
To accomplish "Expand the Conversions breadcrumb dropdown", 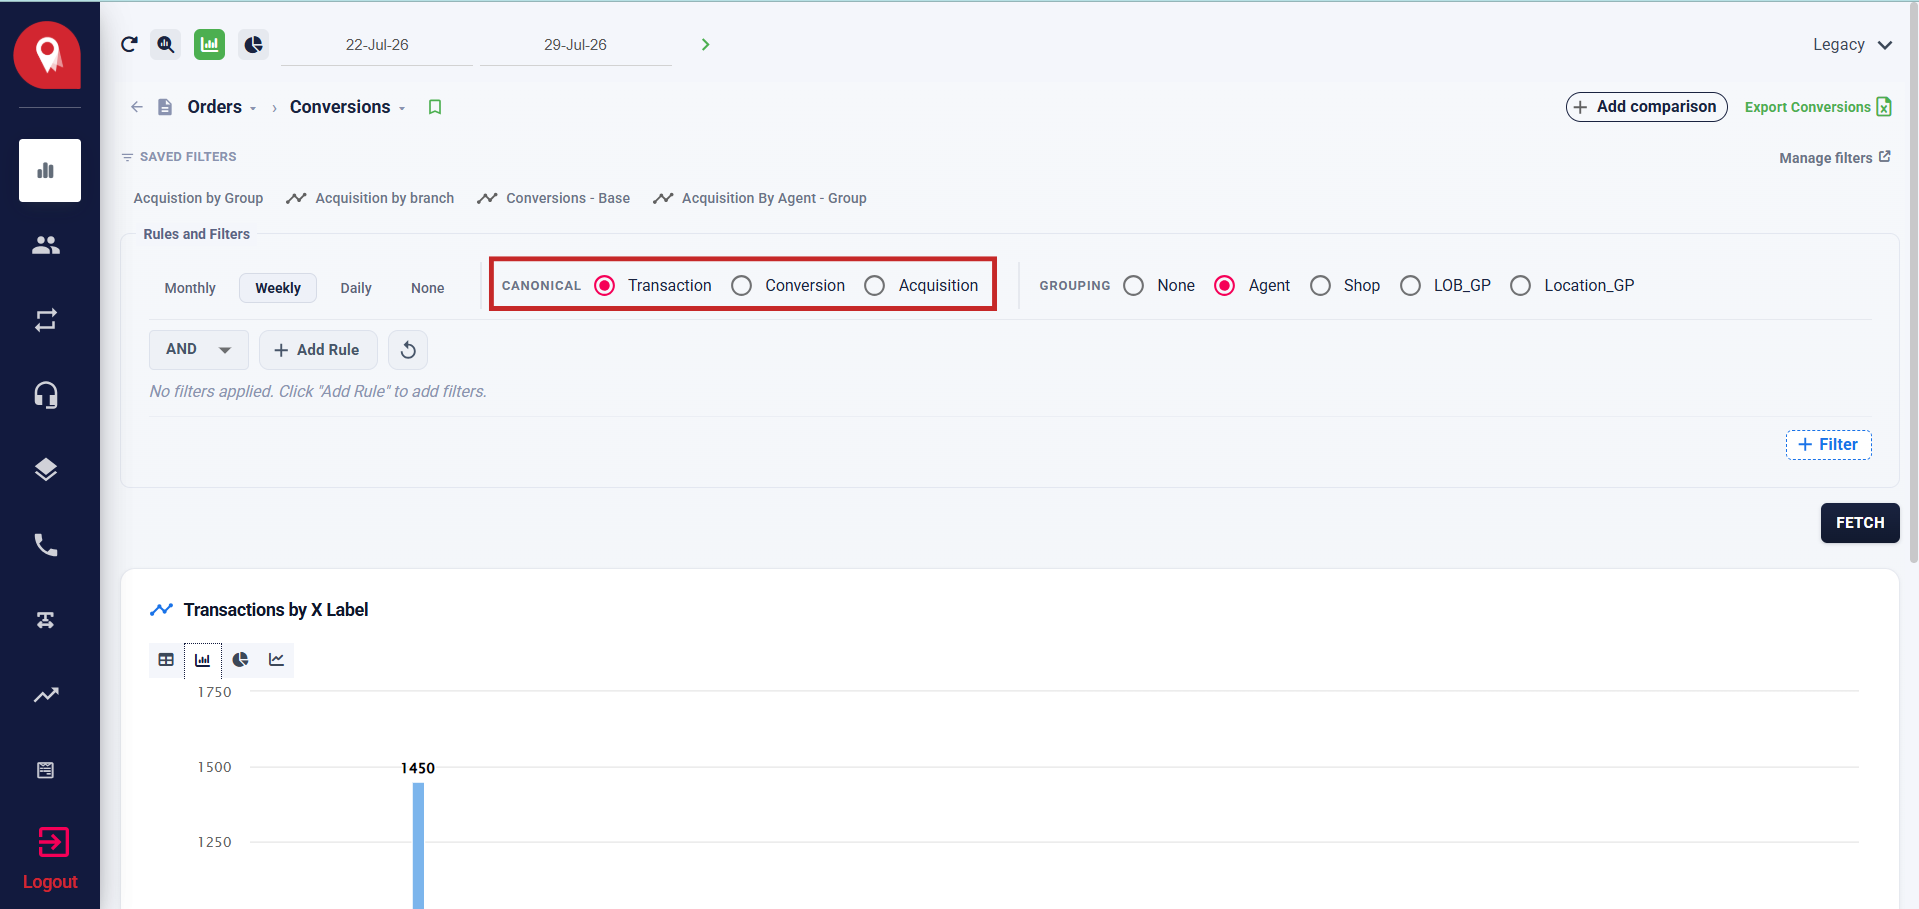I will 402,108.
